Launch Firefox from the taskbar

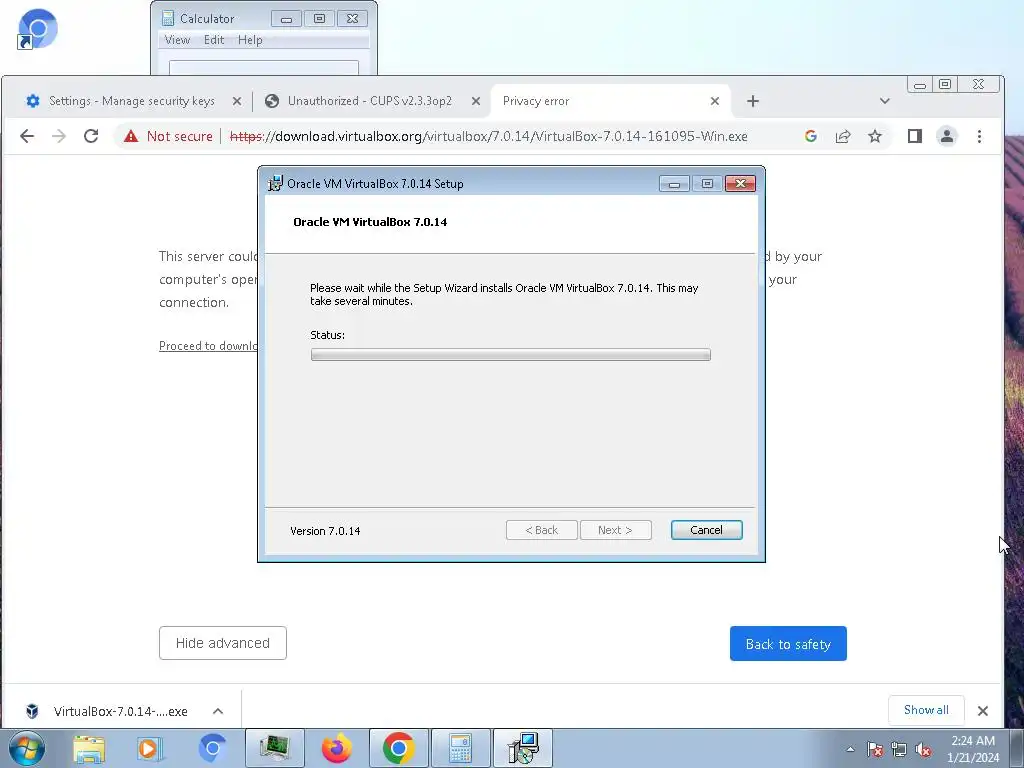pyautogui.click(x=337, y=748)
